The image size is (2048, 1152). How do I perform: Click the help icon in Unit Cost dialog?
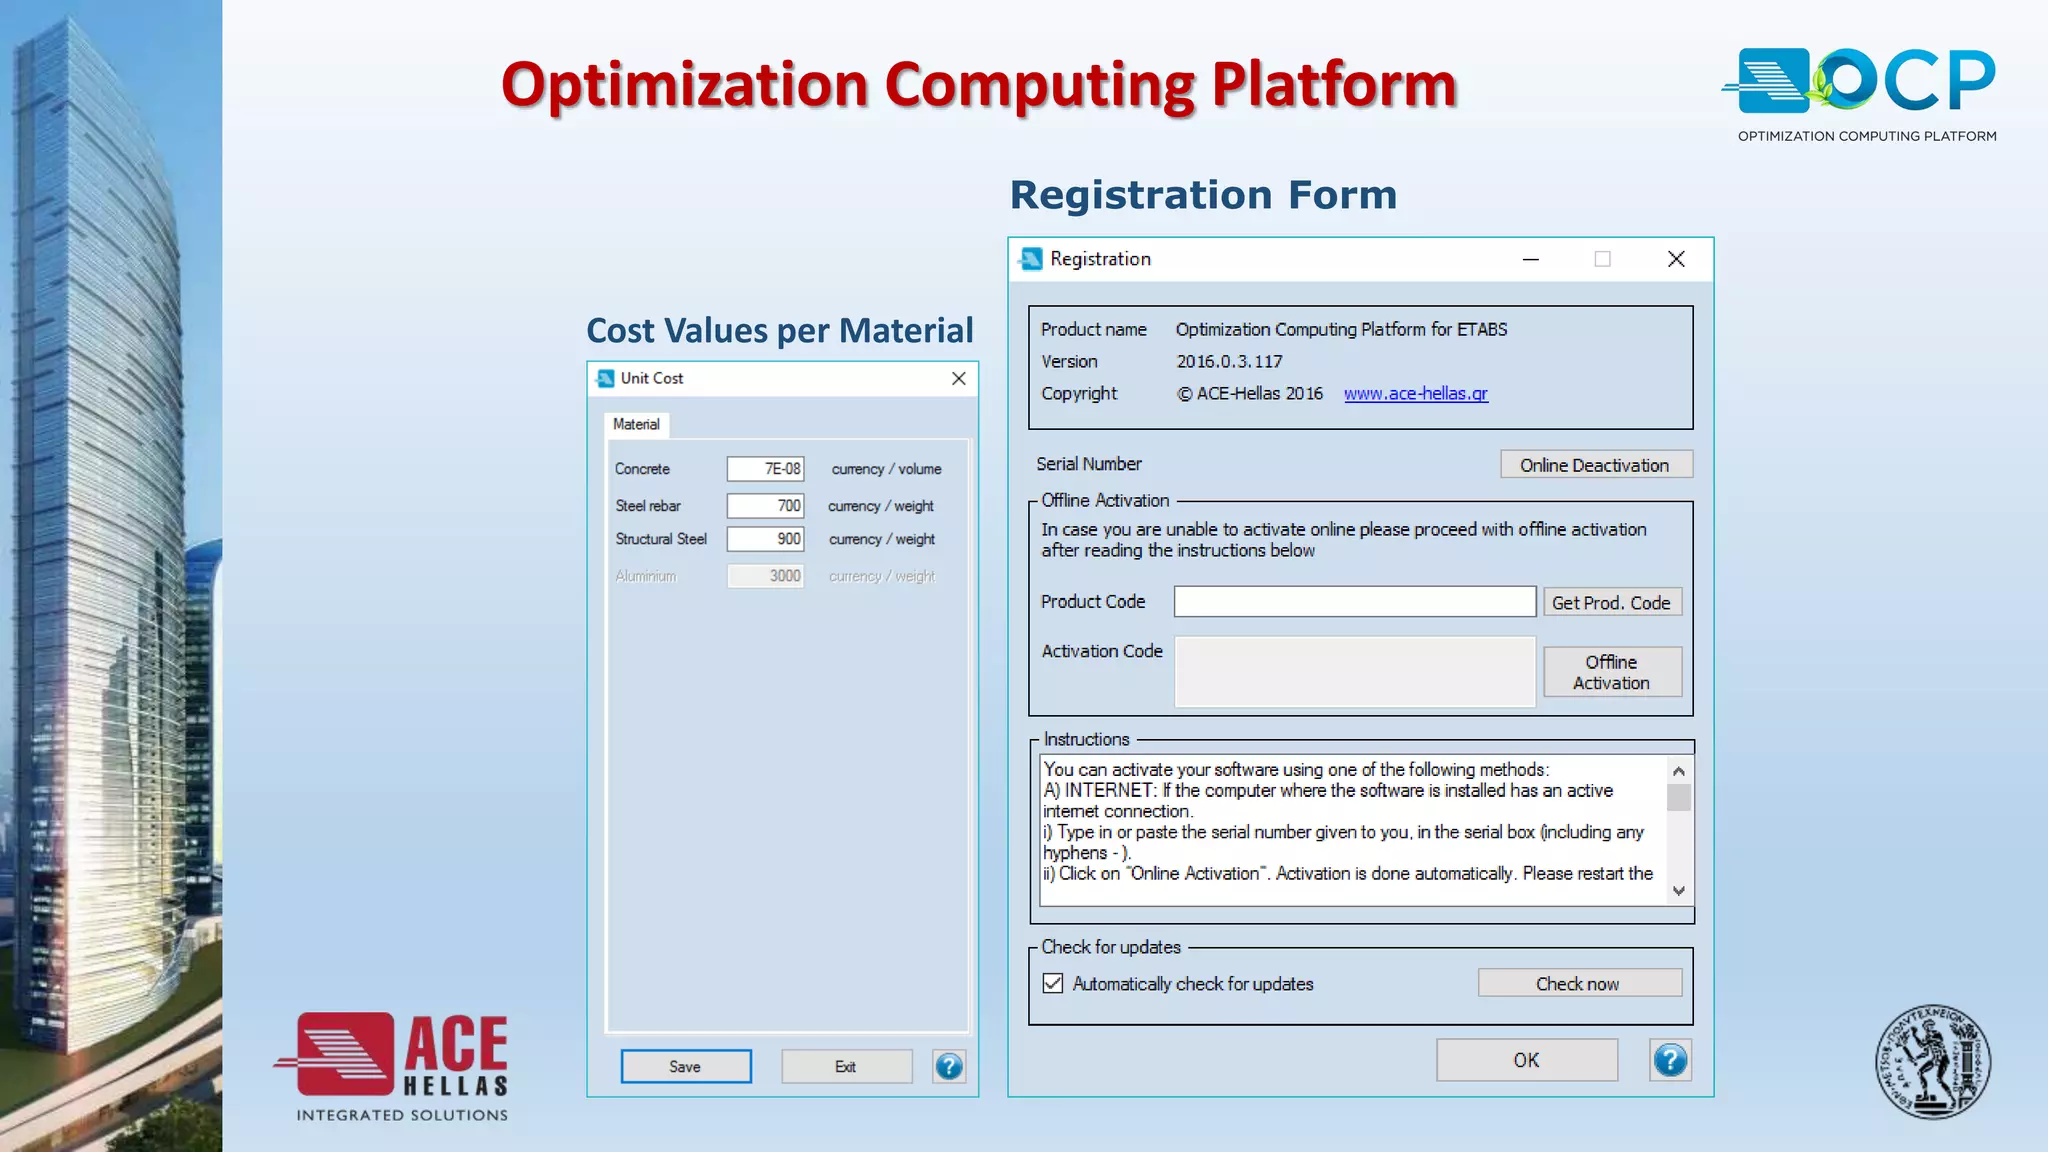coord(949,1066)
